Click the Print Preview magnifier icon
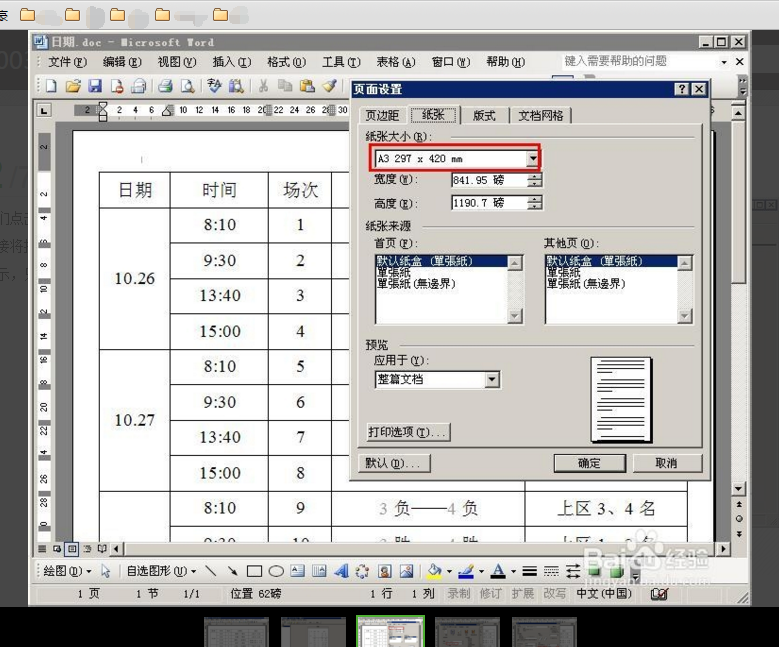 [187, 87]
